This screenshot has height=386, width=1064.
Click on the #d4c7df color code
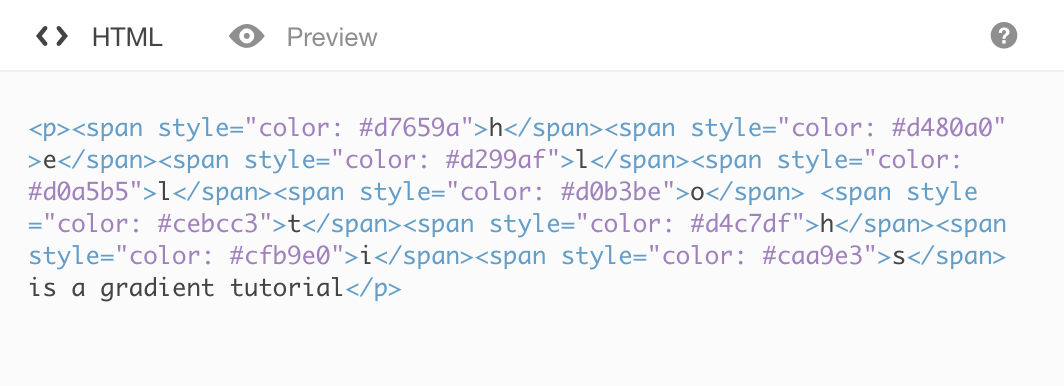(x=740, y=225)
